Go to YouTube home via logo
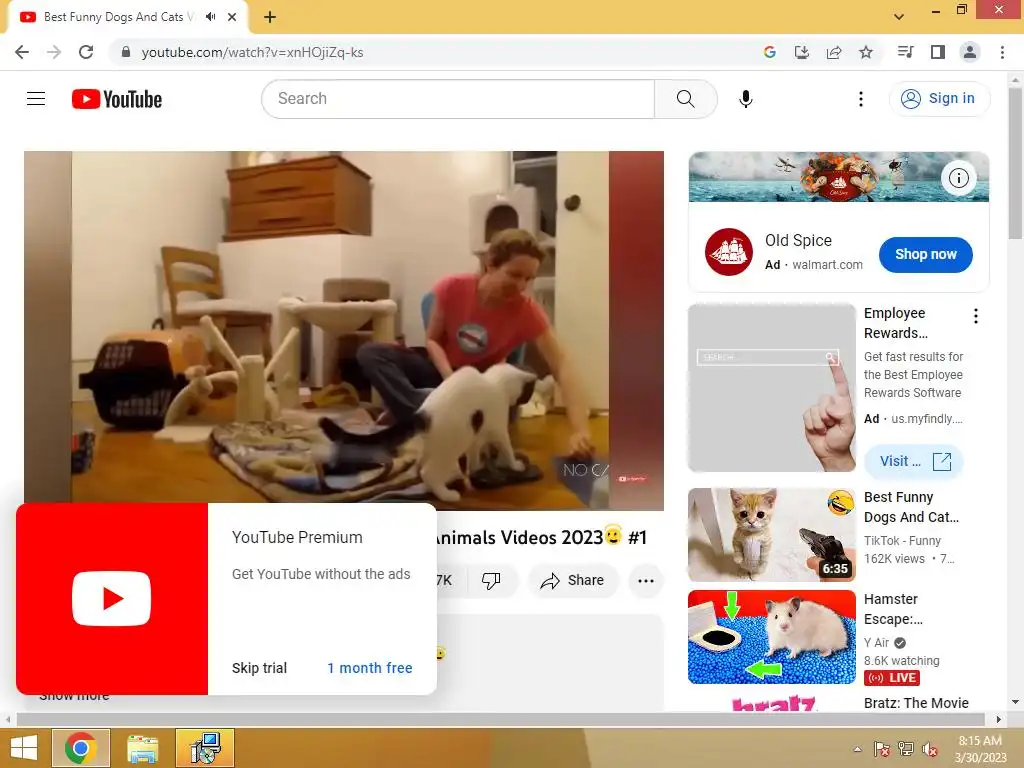The height and width of the screenshot is (768, 1024). [117, 99]
